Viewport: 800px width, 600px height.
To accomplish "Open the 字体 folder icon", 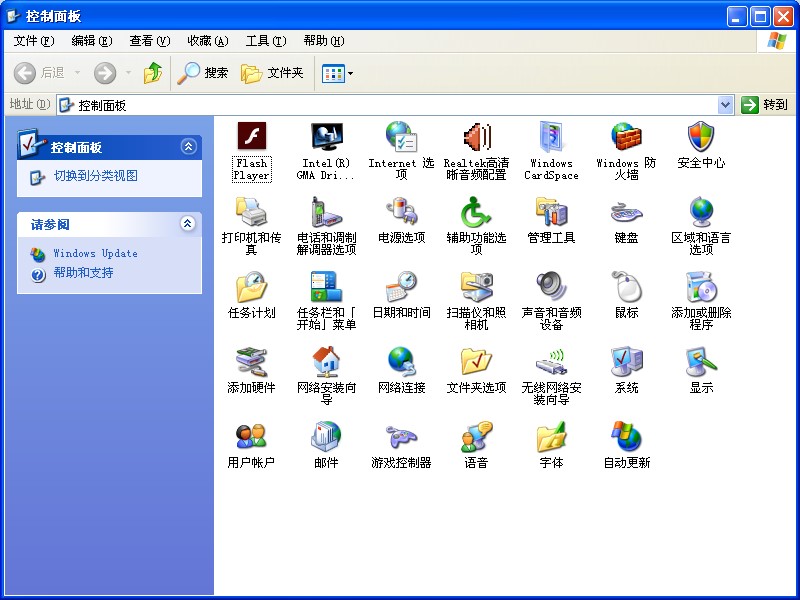I will coord(551,437).
